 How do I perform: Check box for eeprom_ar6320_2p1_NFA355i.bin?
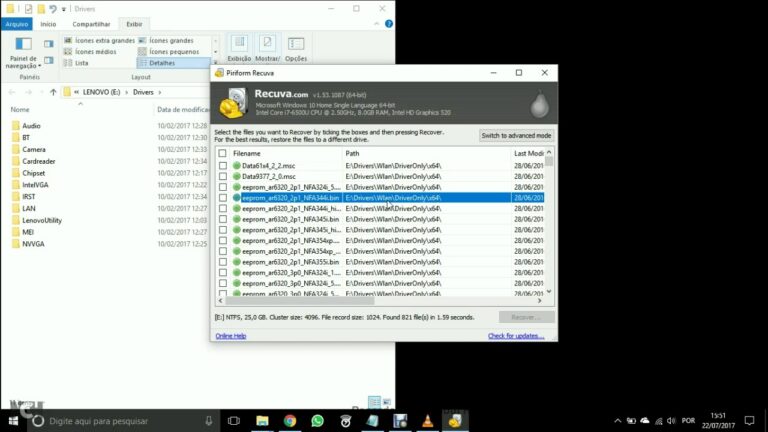click(x=223, y=262)
